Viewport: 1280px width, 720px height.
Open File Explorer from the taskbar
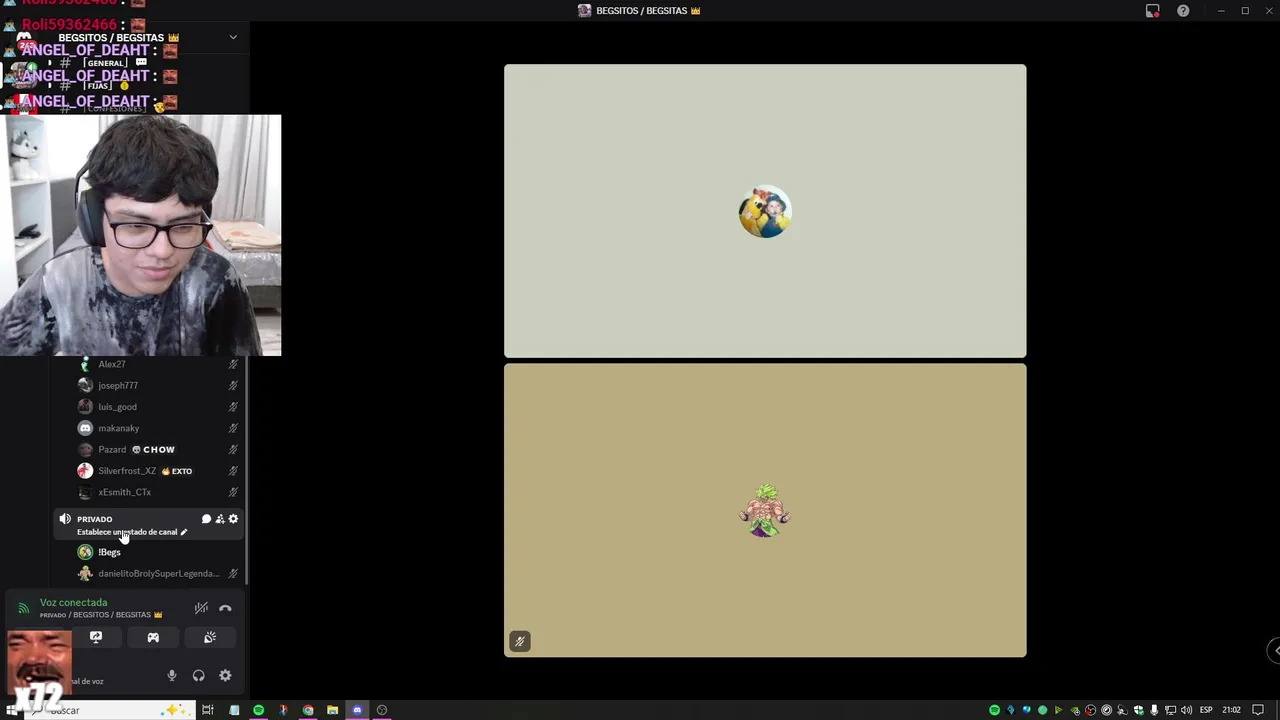pyautogui.click(x=332, y=711)
